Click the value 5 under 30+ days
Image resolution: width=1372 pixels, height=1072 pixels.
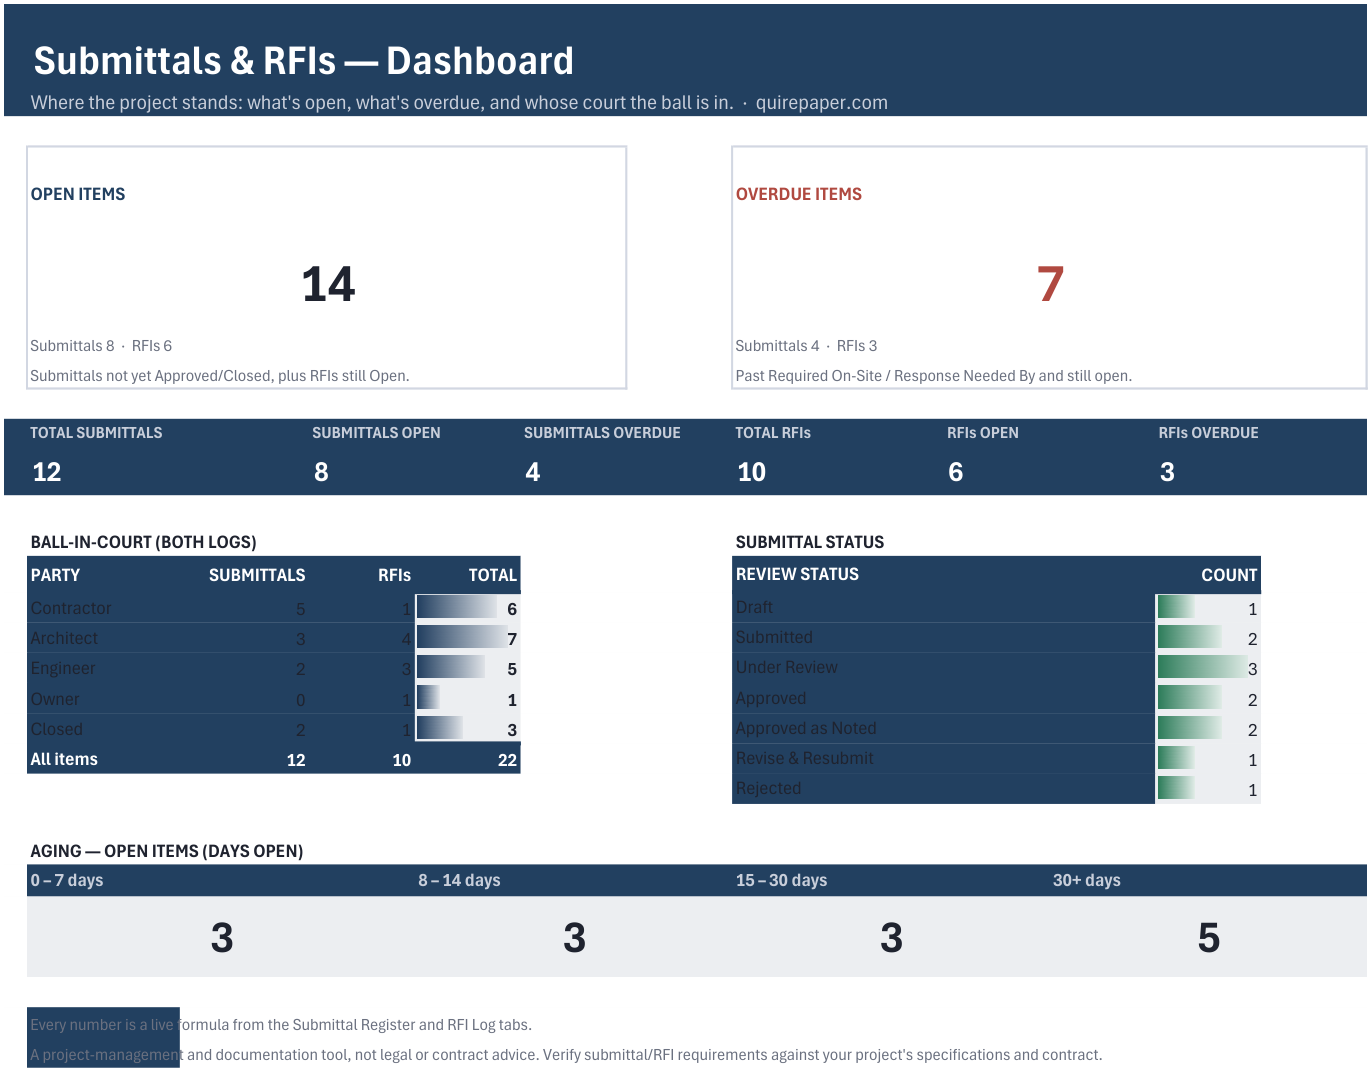coord(1208,938)
